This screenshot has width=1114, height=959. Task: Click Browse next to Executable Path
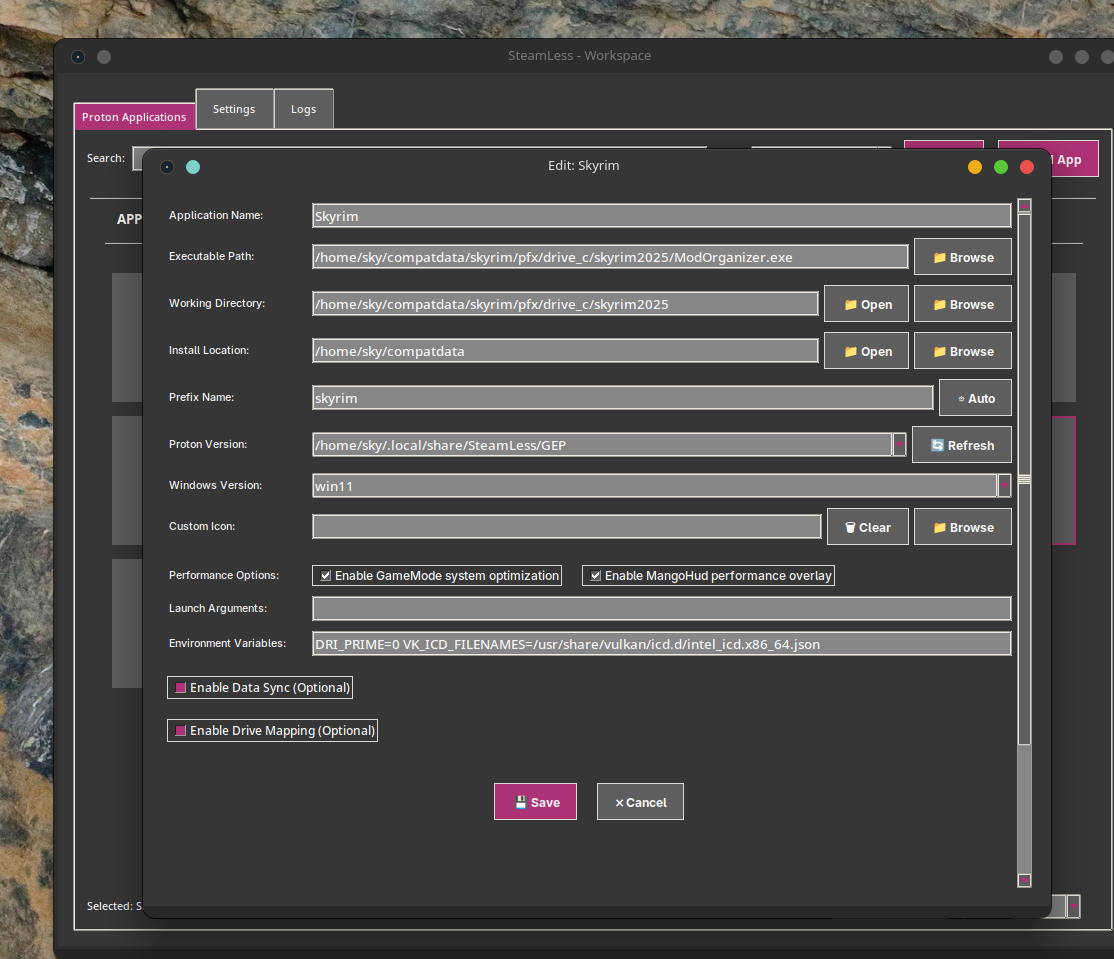coord(962,257)
